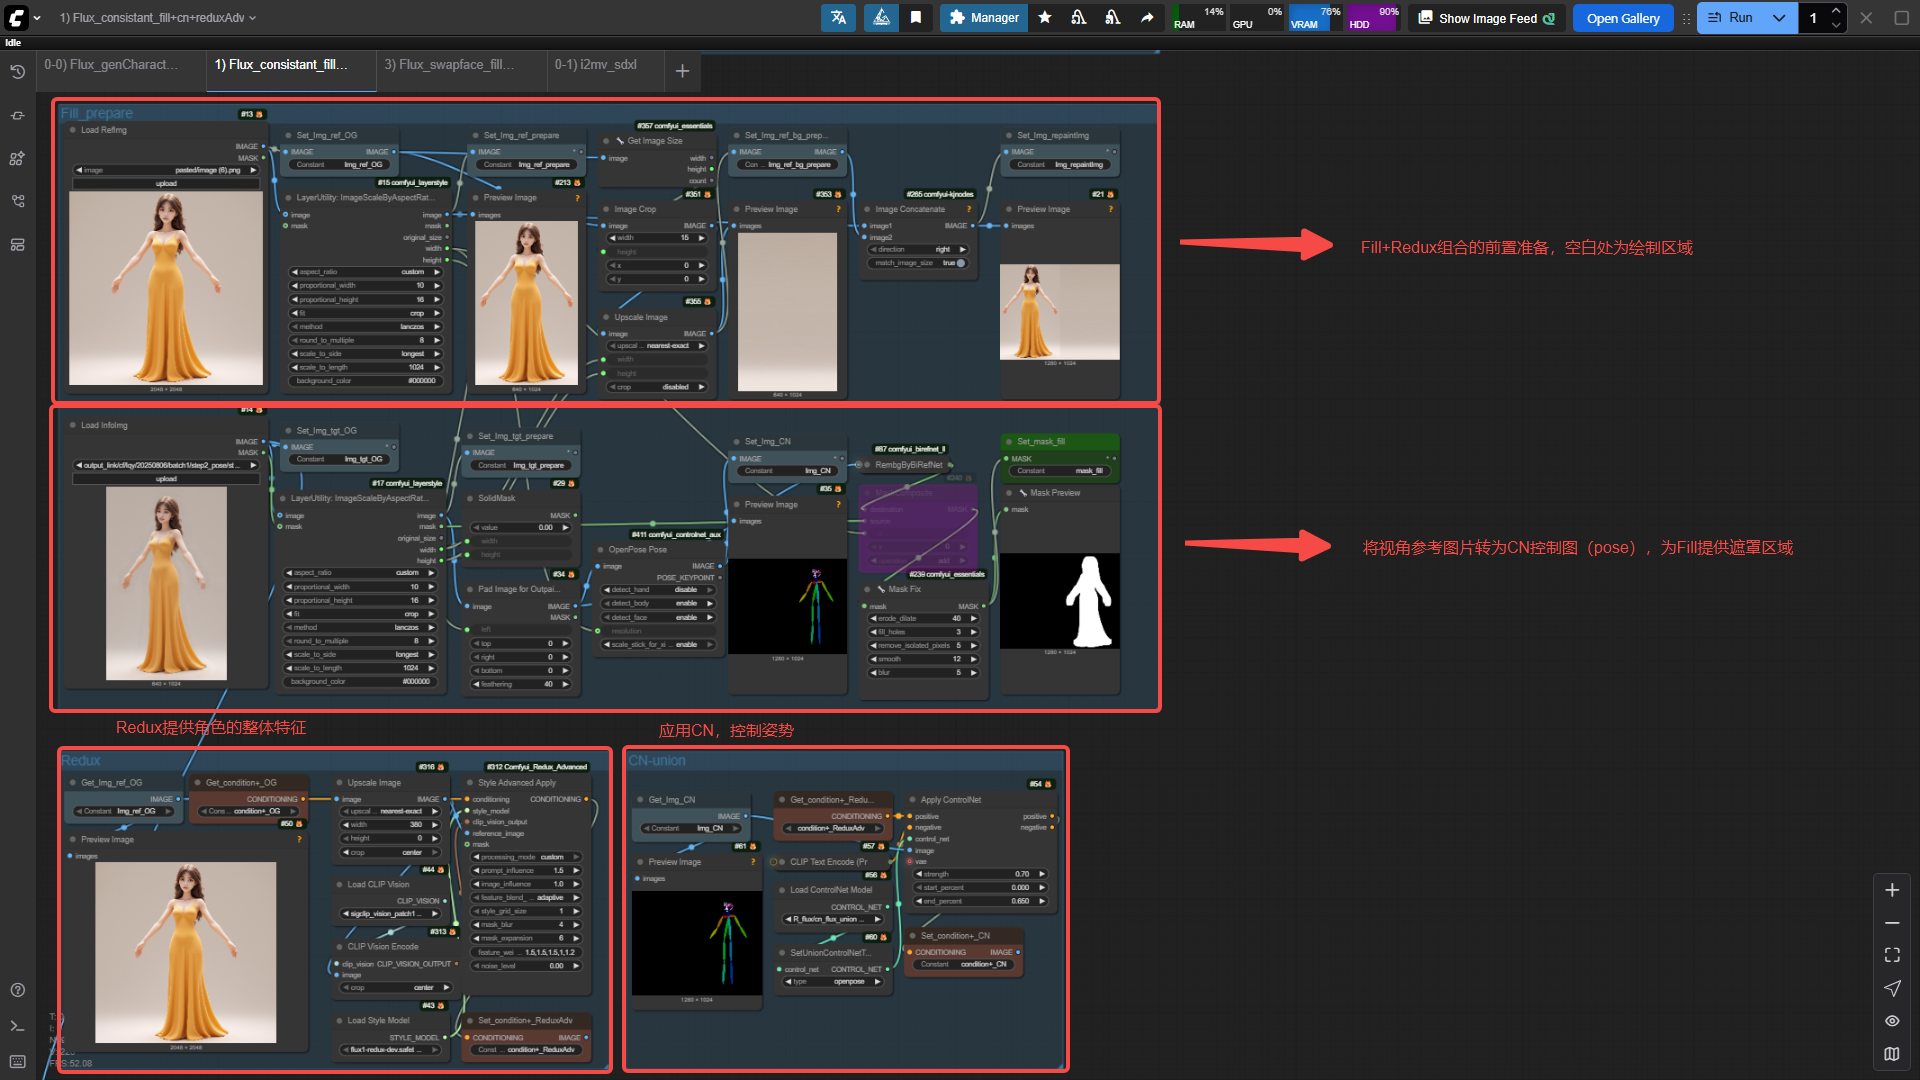The height and width of the screenshot is (1080, 1920).
Task: Click the translate language icon
Action: pos(838,18)
